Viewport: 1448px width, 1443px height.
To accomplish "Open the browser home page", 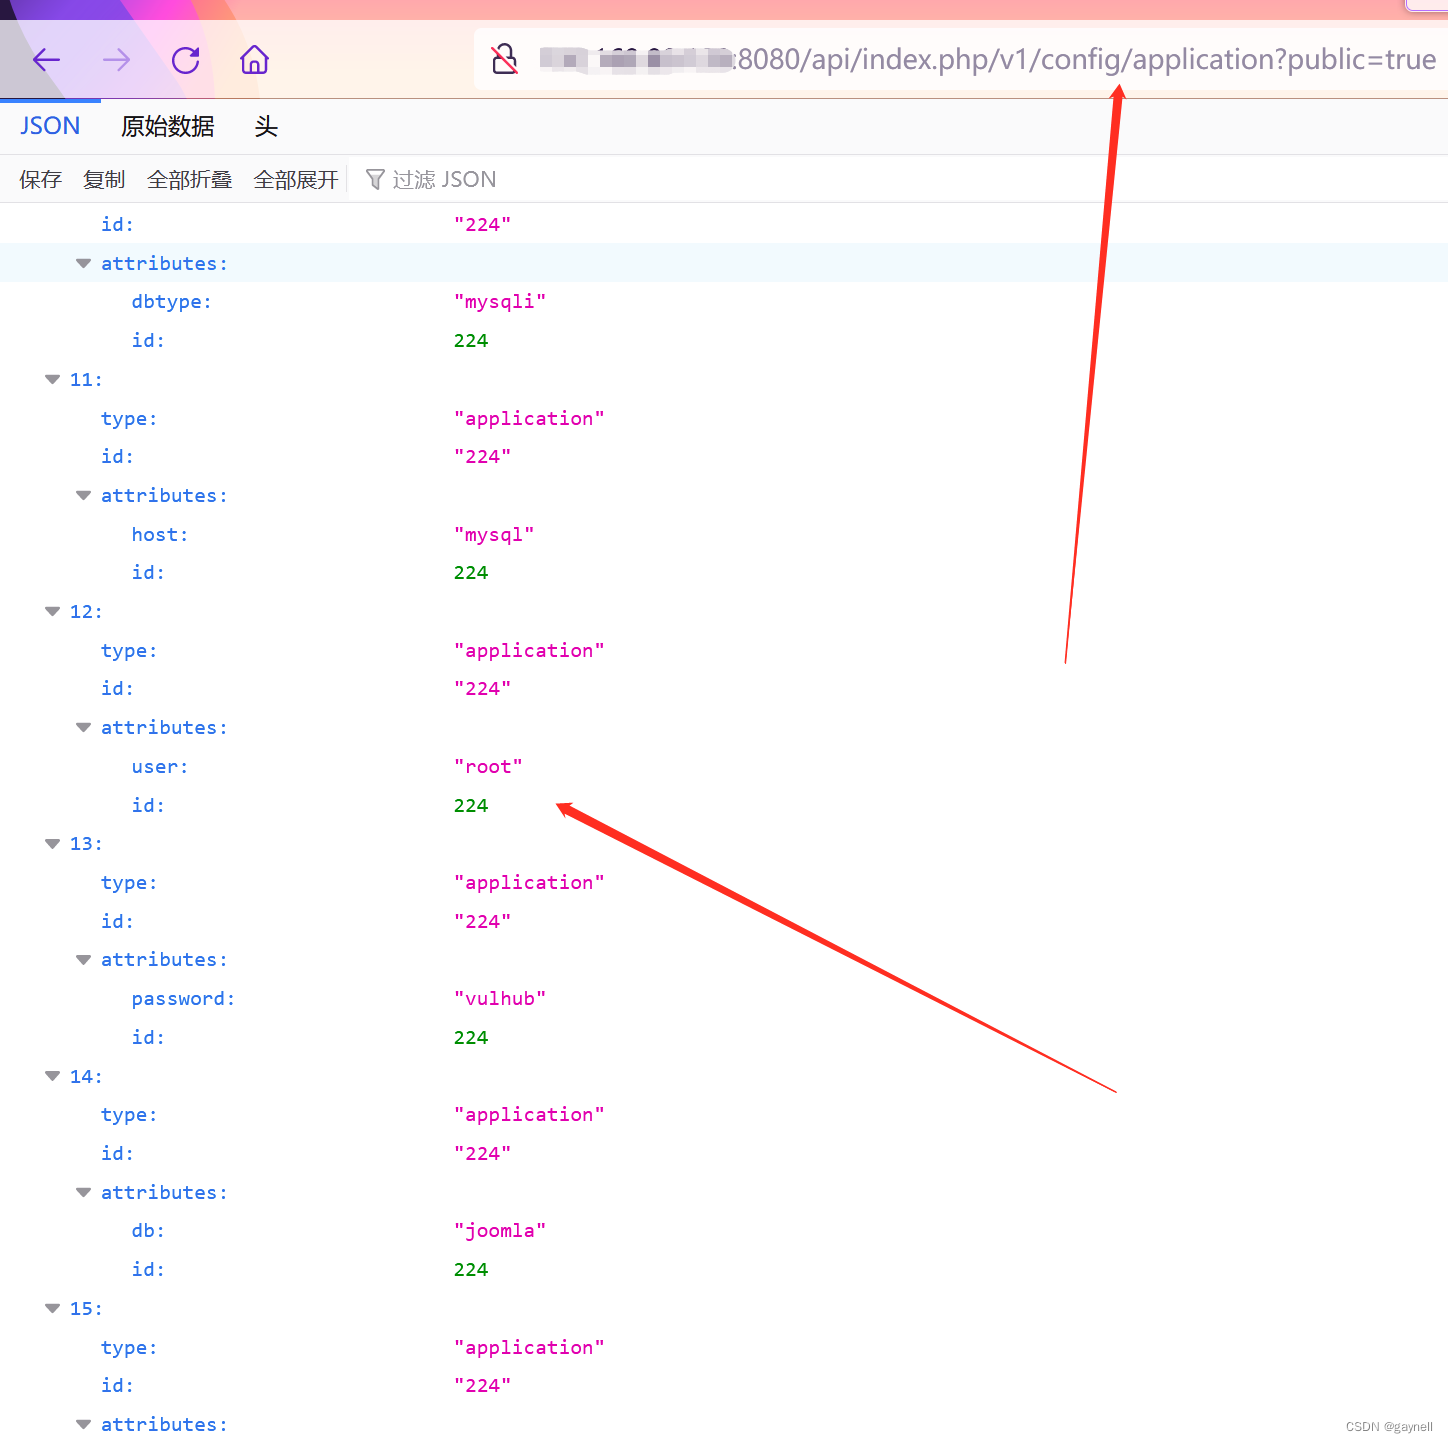I will [x=255, y=60].
